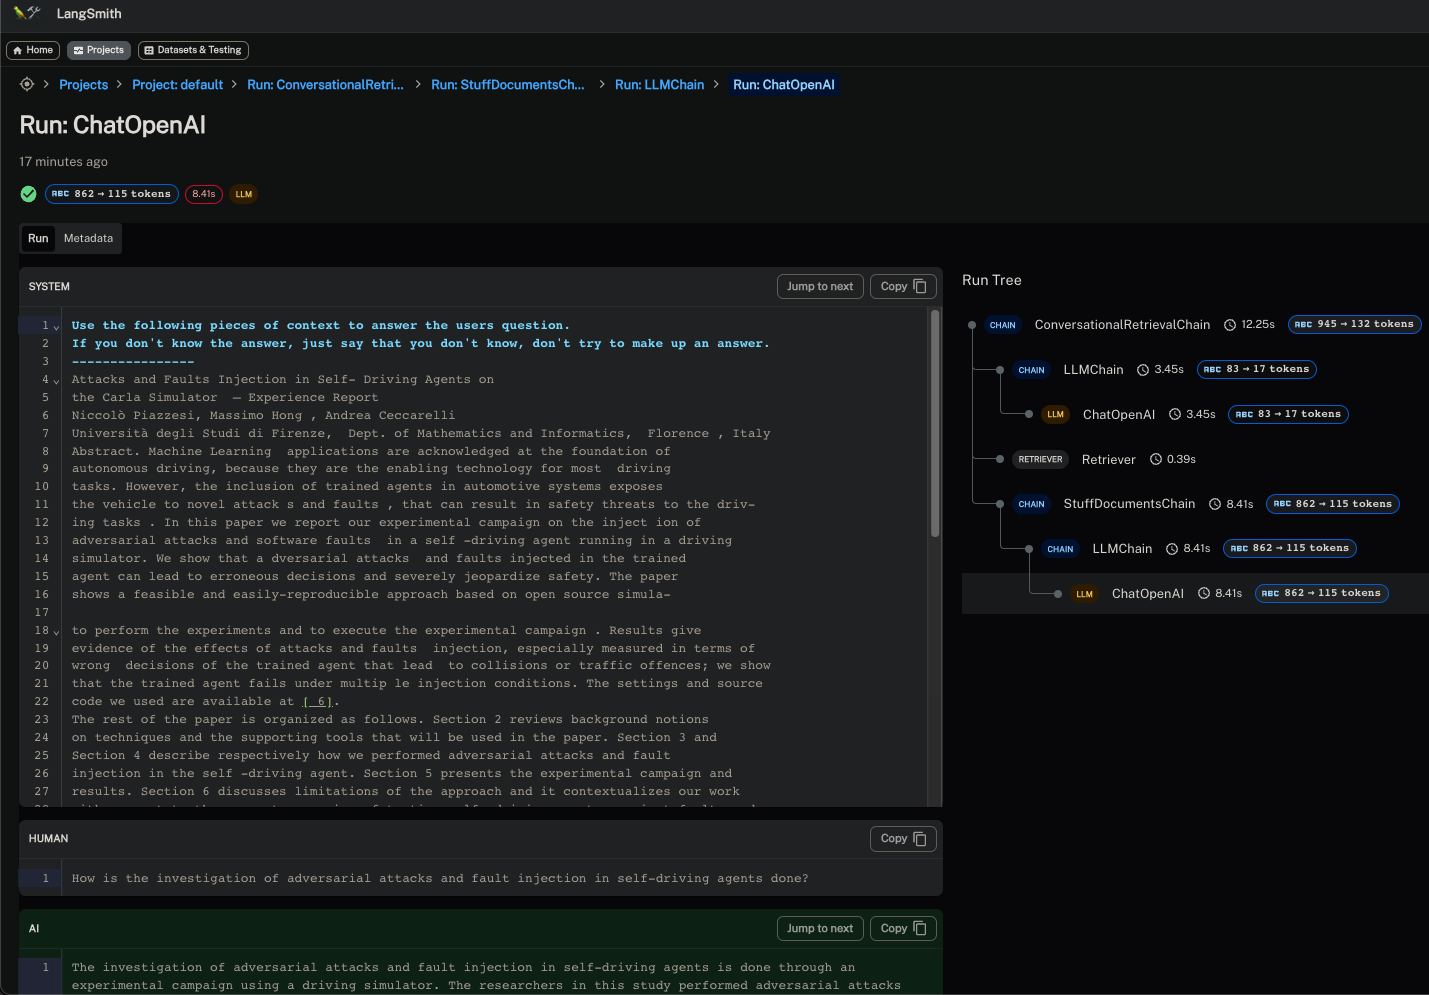Click the organization icon in breadcrumb
Image resolution: width=1429 pixels, height=995 pixels.
27,84
